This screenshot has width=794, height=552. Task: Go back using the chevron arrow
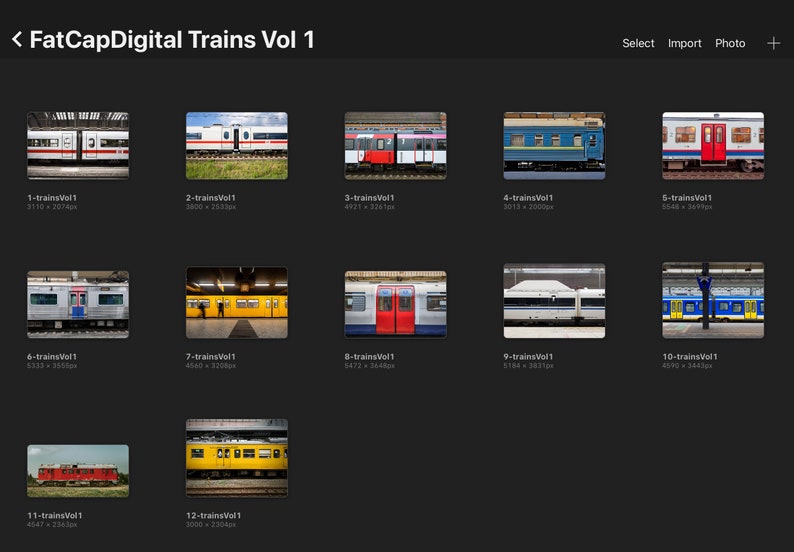coord(17,40)
